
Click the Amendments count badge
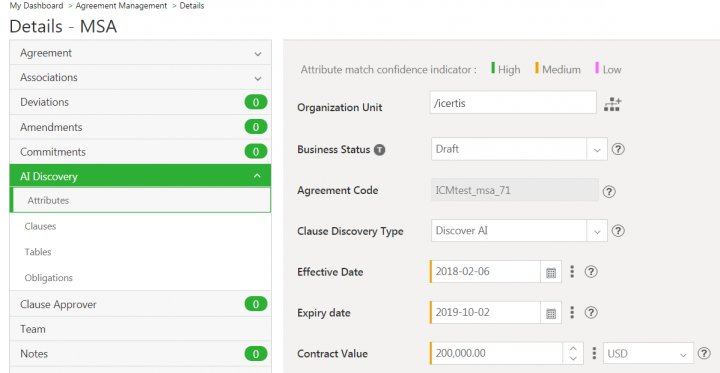coord(256,127)
